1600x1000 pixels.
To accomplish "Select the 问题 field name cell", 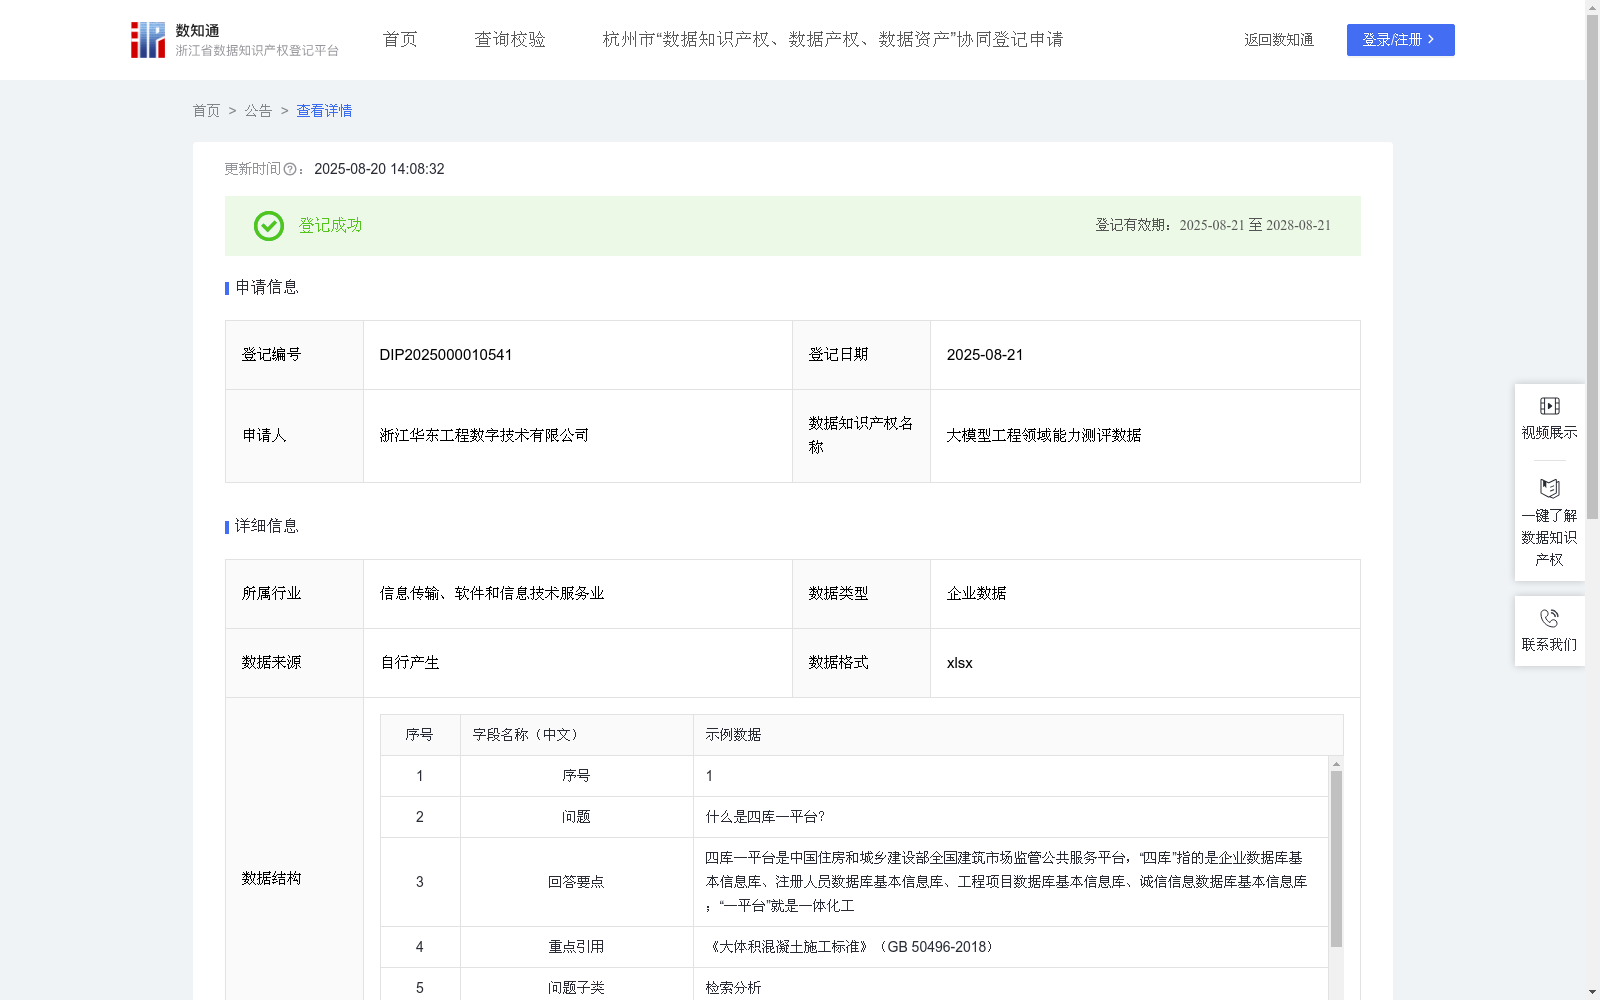I will (576, 817).
